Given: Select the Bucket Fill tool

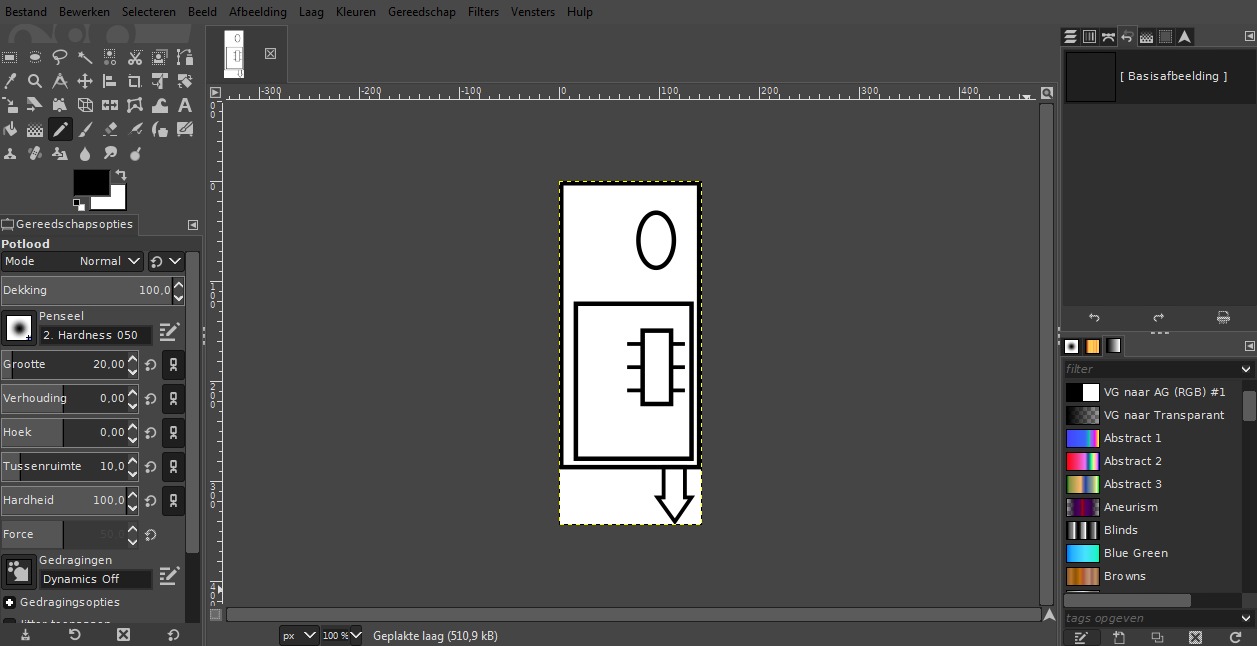Looking at the screenshot, I should [x=10, y=129].
